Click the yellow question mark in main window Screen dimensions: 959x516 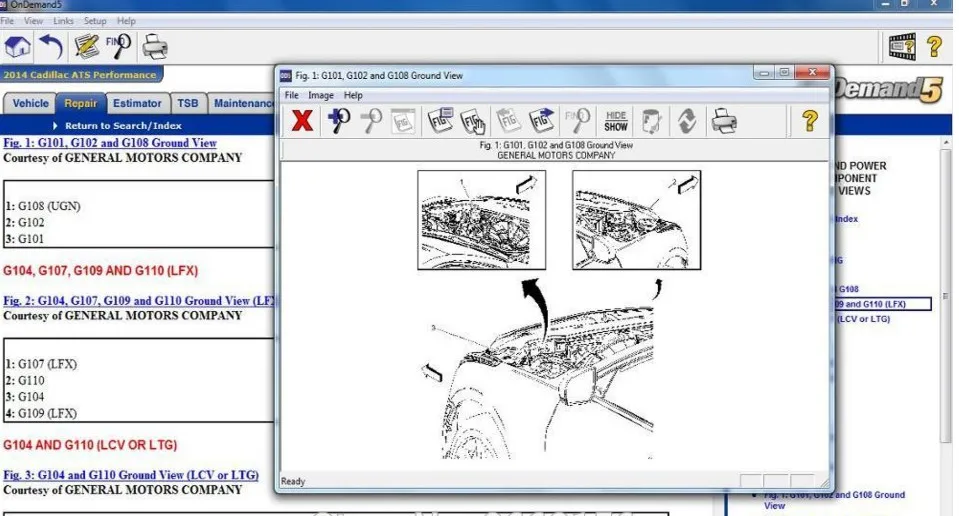pos(934,47)
